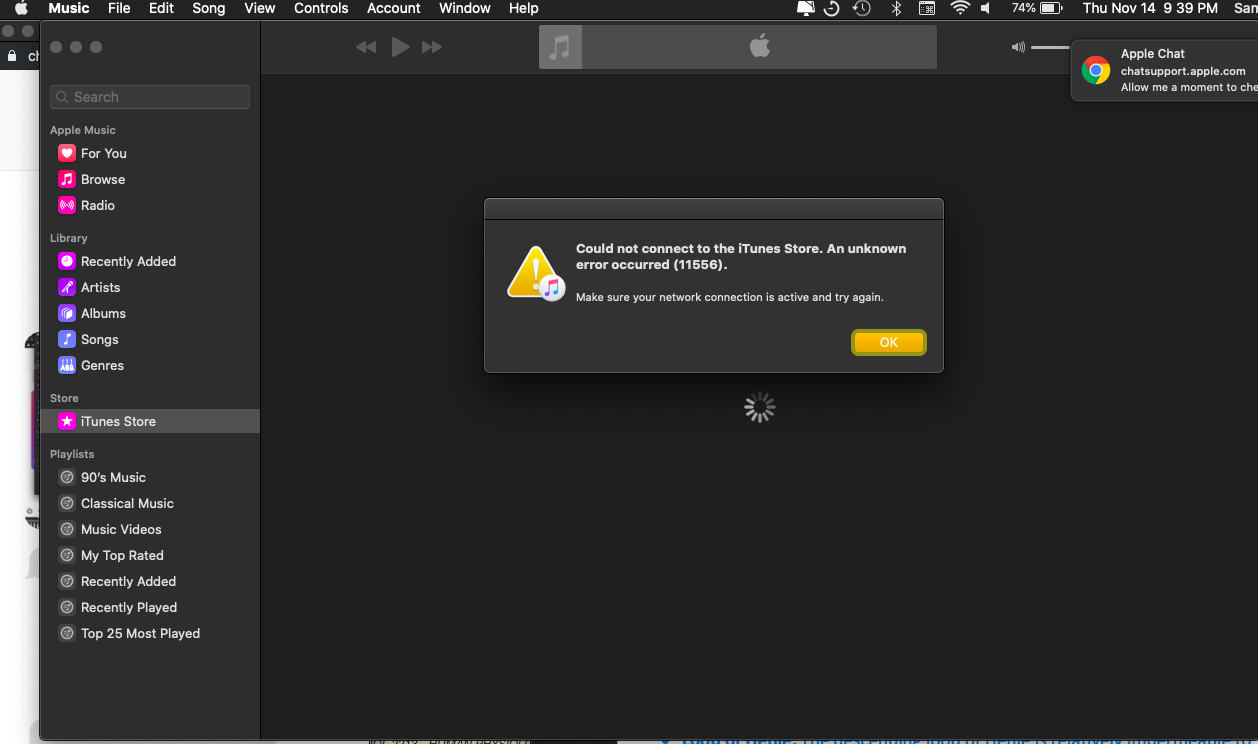This screenshot has width=1258, height=744.
Task: Select Music Videos playlist gear icon
Action: pos(67,529)
